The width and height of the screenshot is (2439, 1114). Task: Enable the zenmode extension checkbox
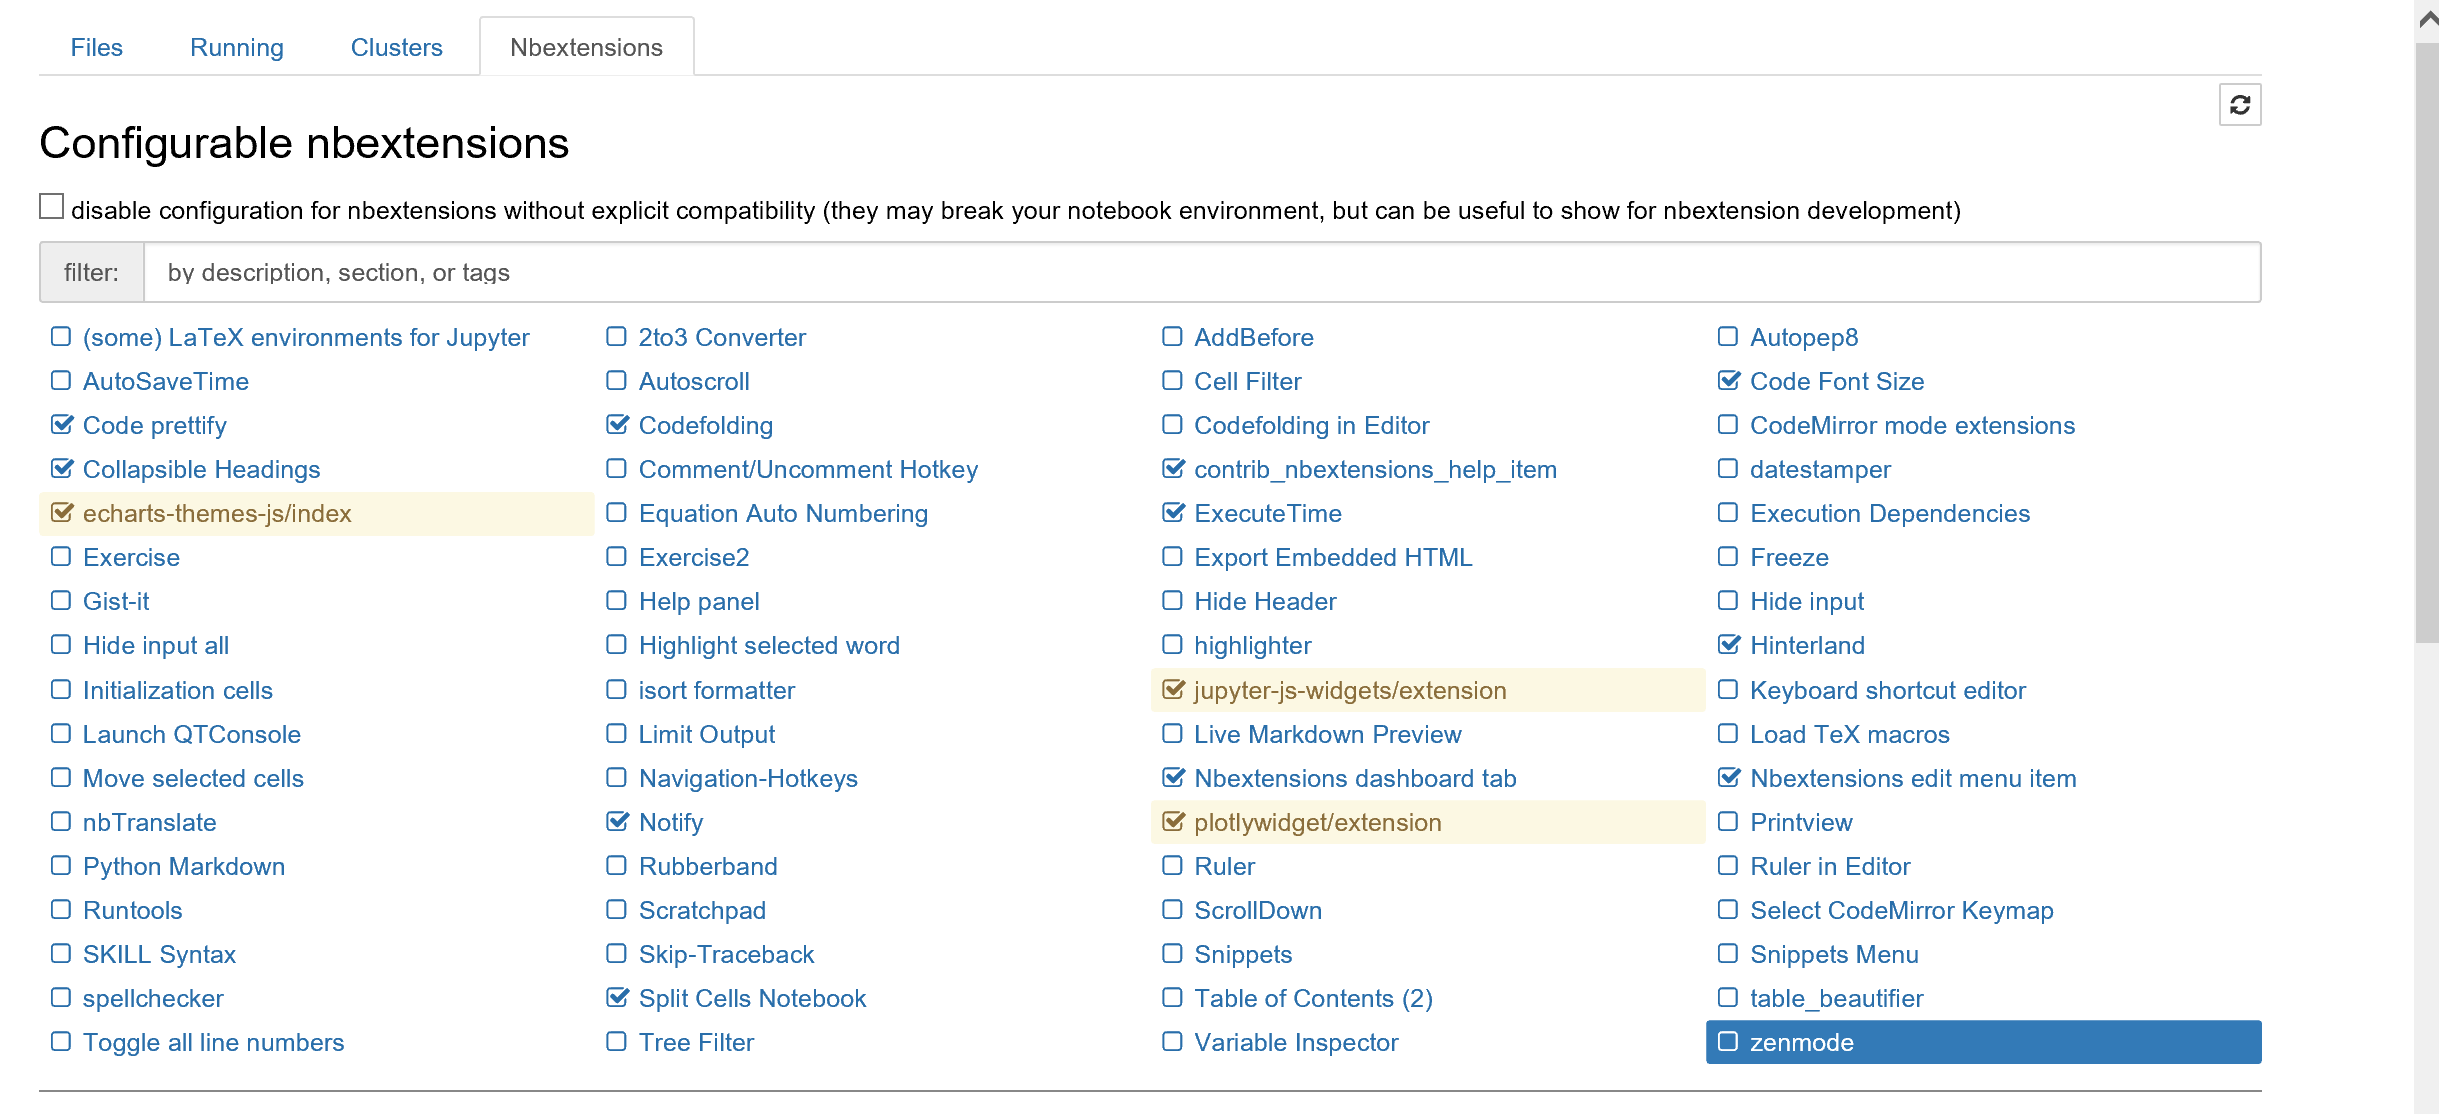coord(1725,1041)
